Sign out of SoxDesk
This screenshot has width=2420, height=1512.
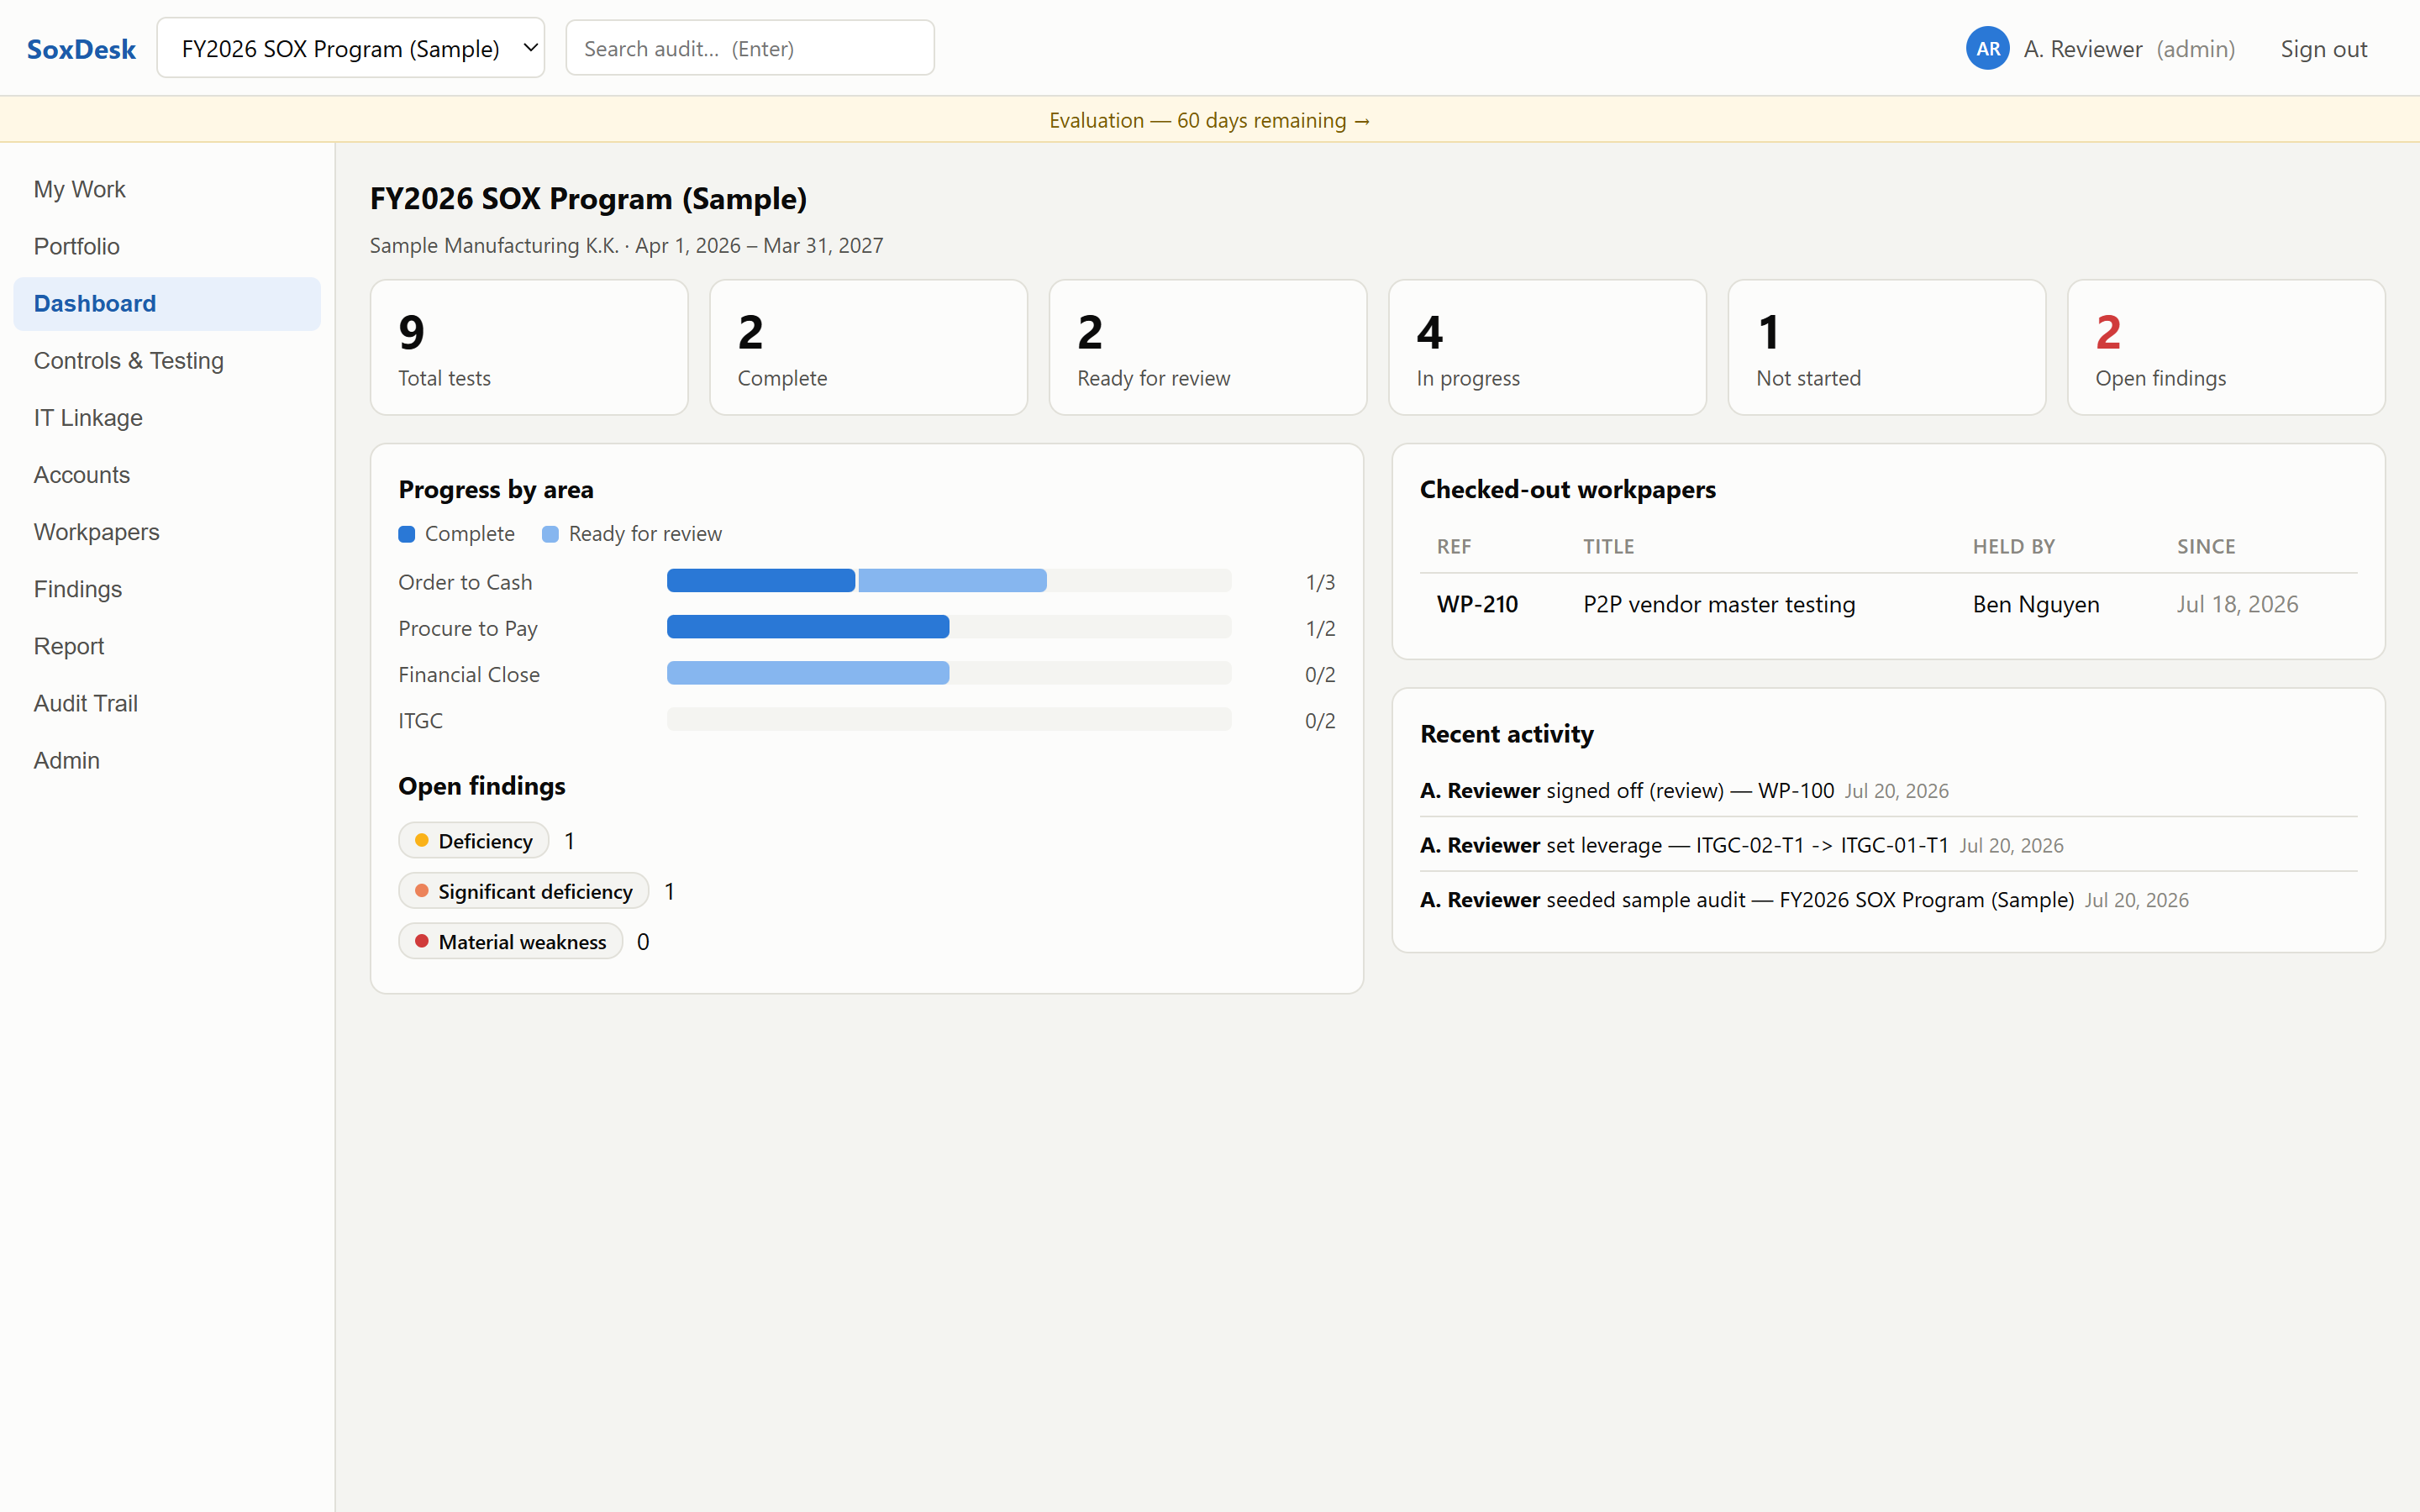[x=2323, y=49]
